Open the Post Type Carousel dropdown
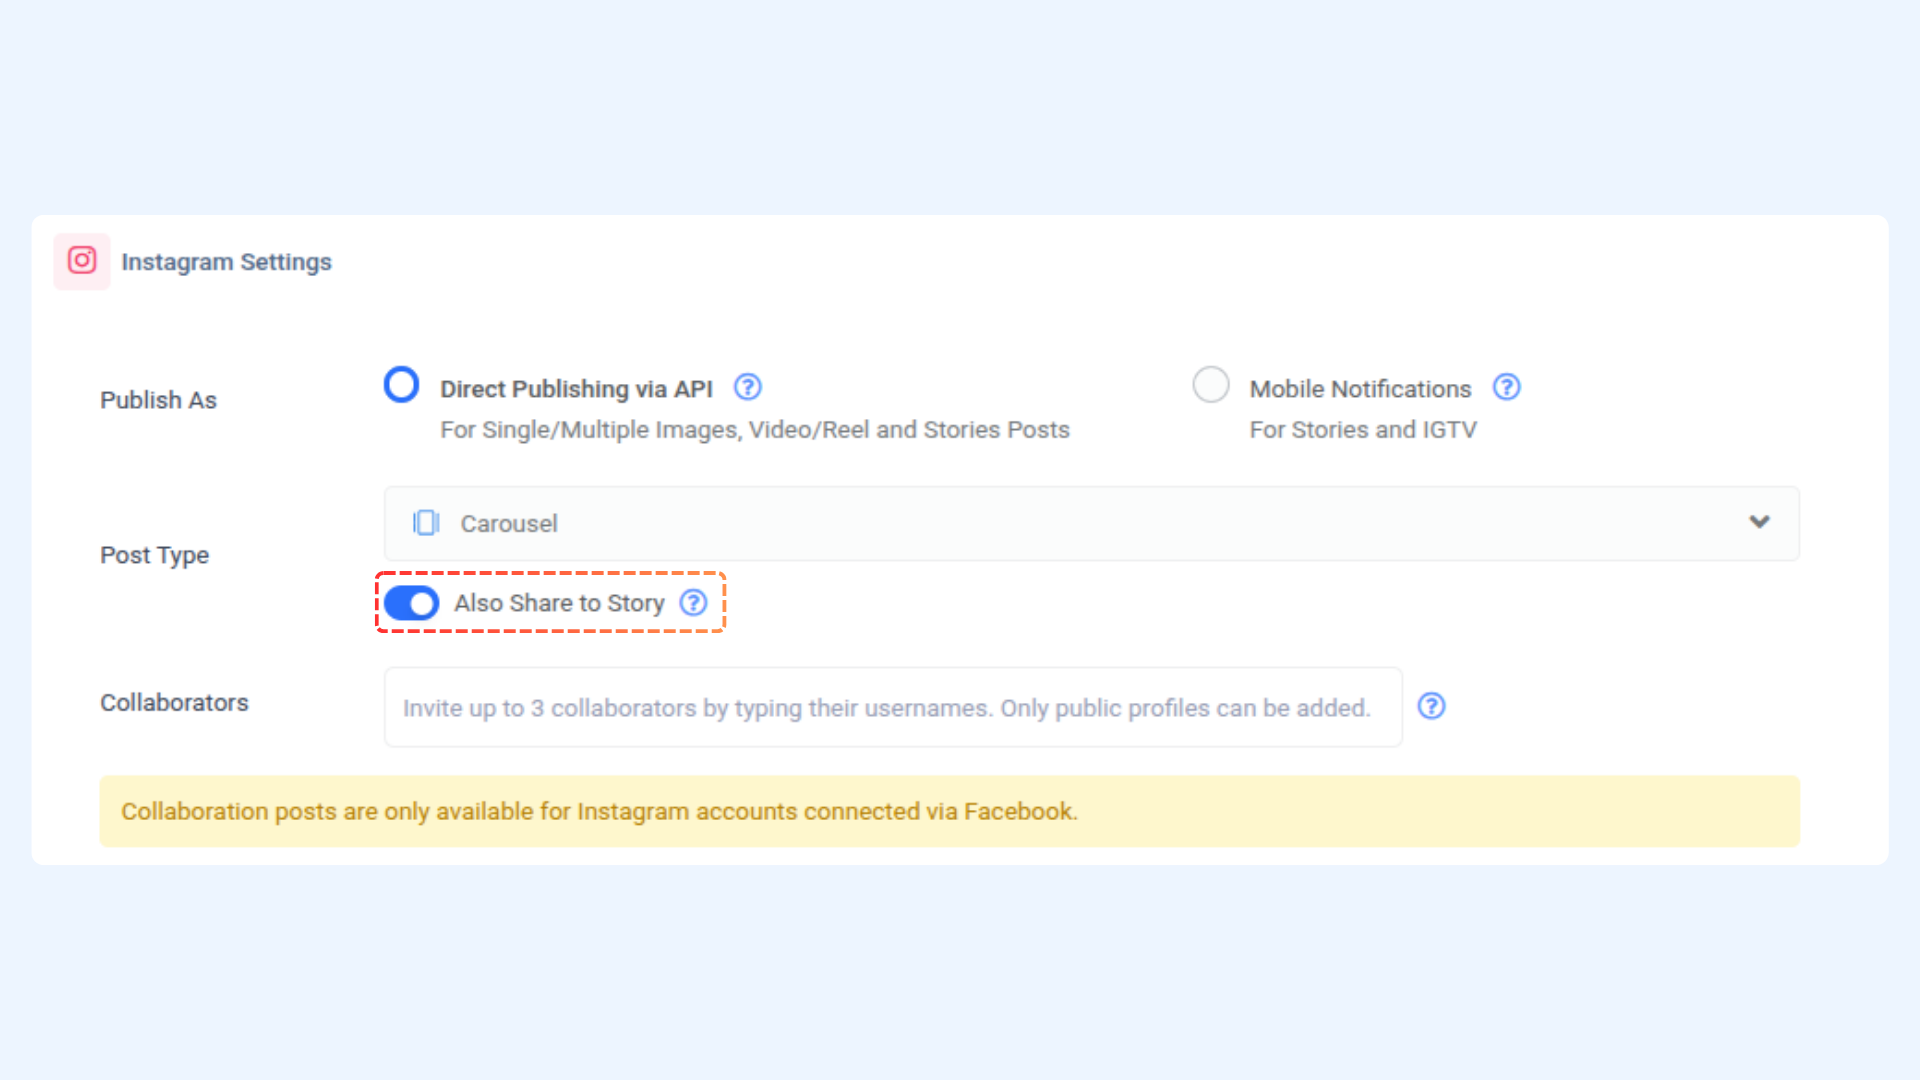1920x1080 pixels. pos(1090,523)
